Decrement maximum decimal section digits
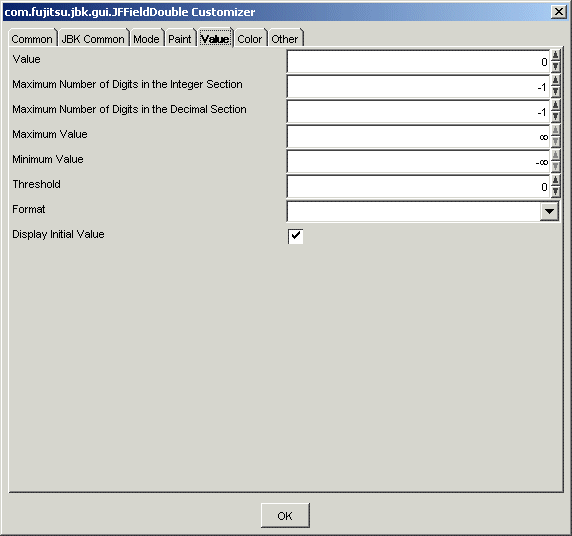Image resolution: width=572 pixels, height=536 pixels. (x=555, y=117)
